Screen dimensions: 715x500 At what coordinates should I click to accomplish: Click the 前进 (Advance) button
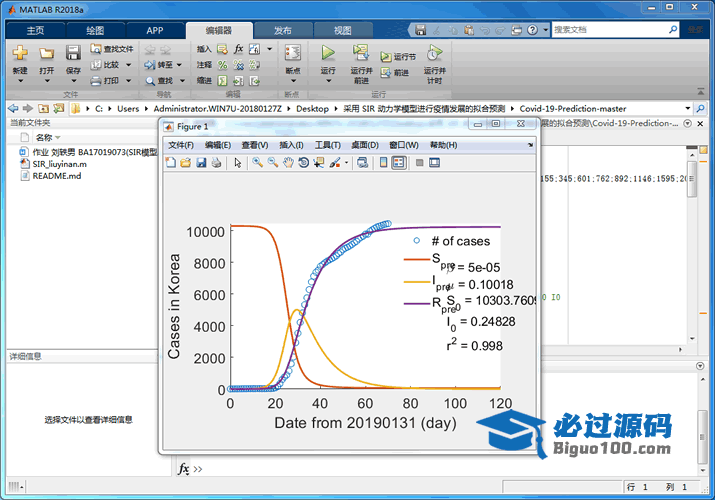coord(395,72)
